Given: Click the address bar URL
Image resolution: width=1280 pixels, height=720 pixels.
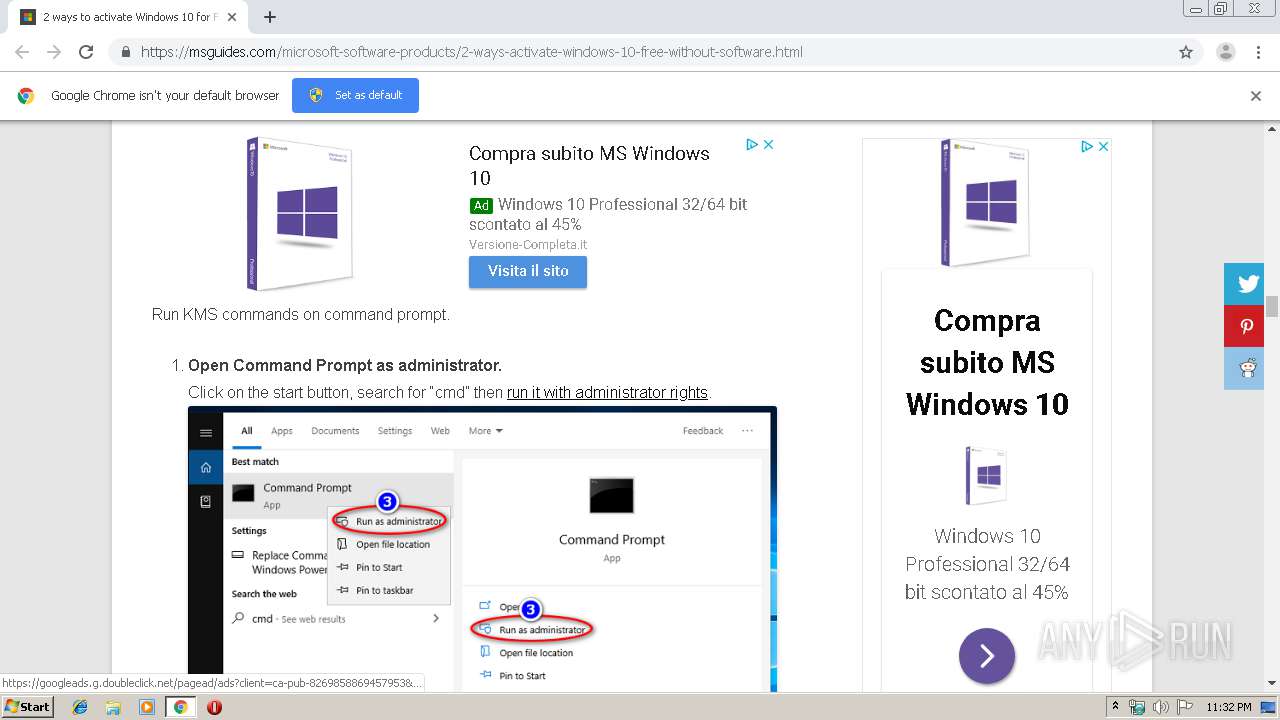Looking at the screenshot, I should tap(472, 52).
